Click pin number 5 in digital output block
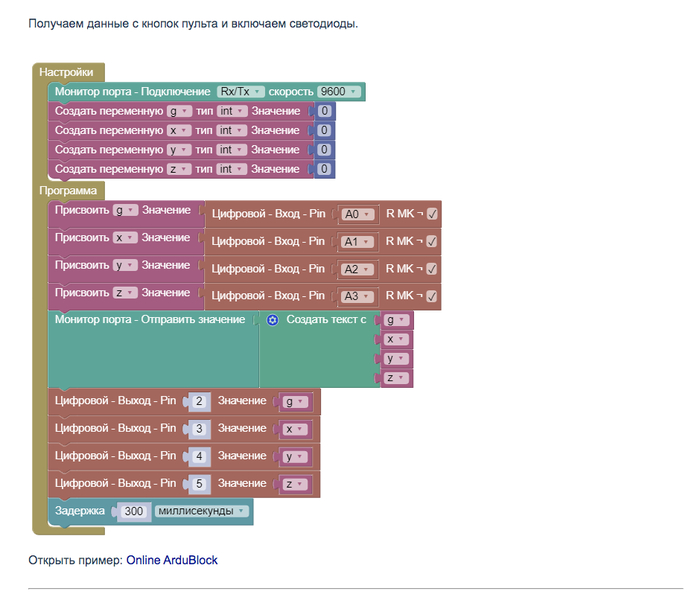700x600 pixels. 199,484
